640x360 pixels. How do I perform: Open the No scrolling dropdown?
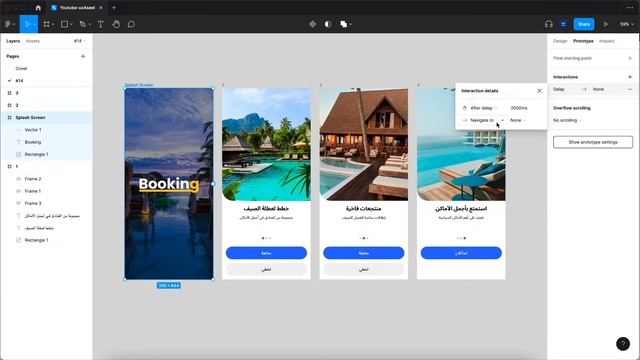[x=567, y=120]
